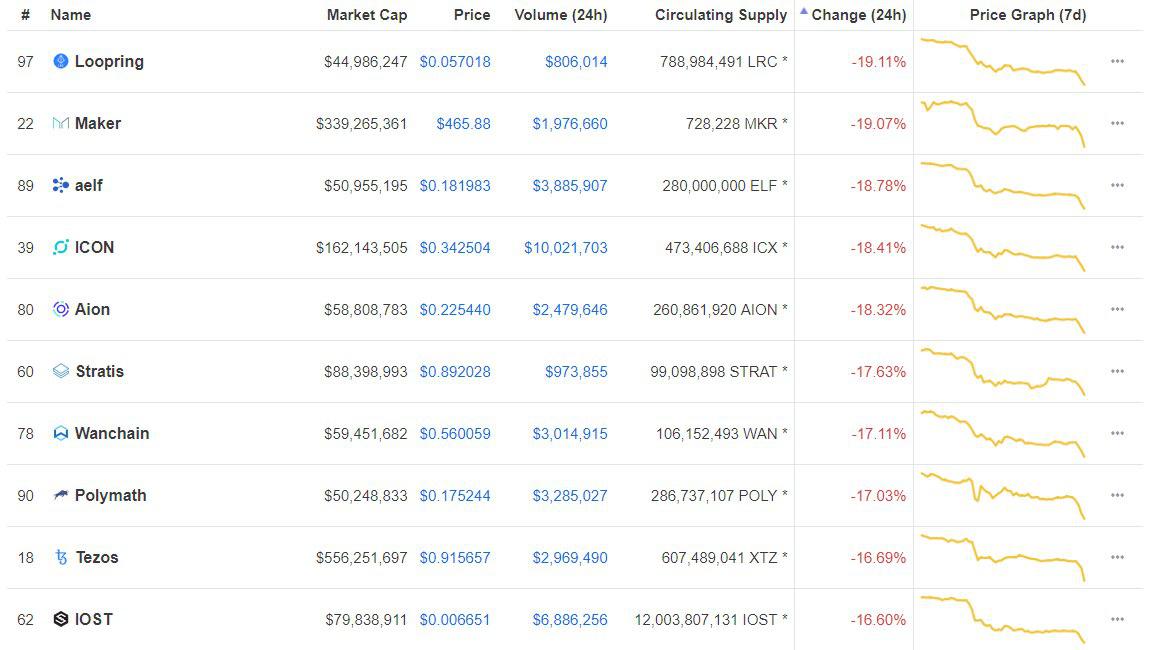Click the Wanchain coin logo icon
Screen dimensions: 1162x650
point(60,434)
